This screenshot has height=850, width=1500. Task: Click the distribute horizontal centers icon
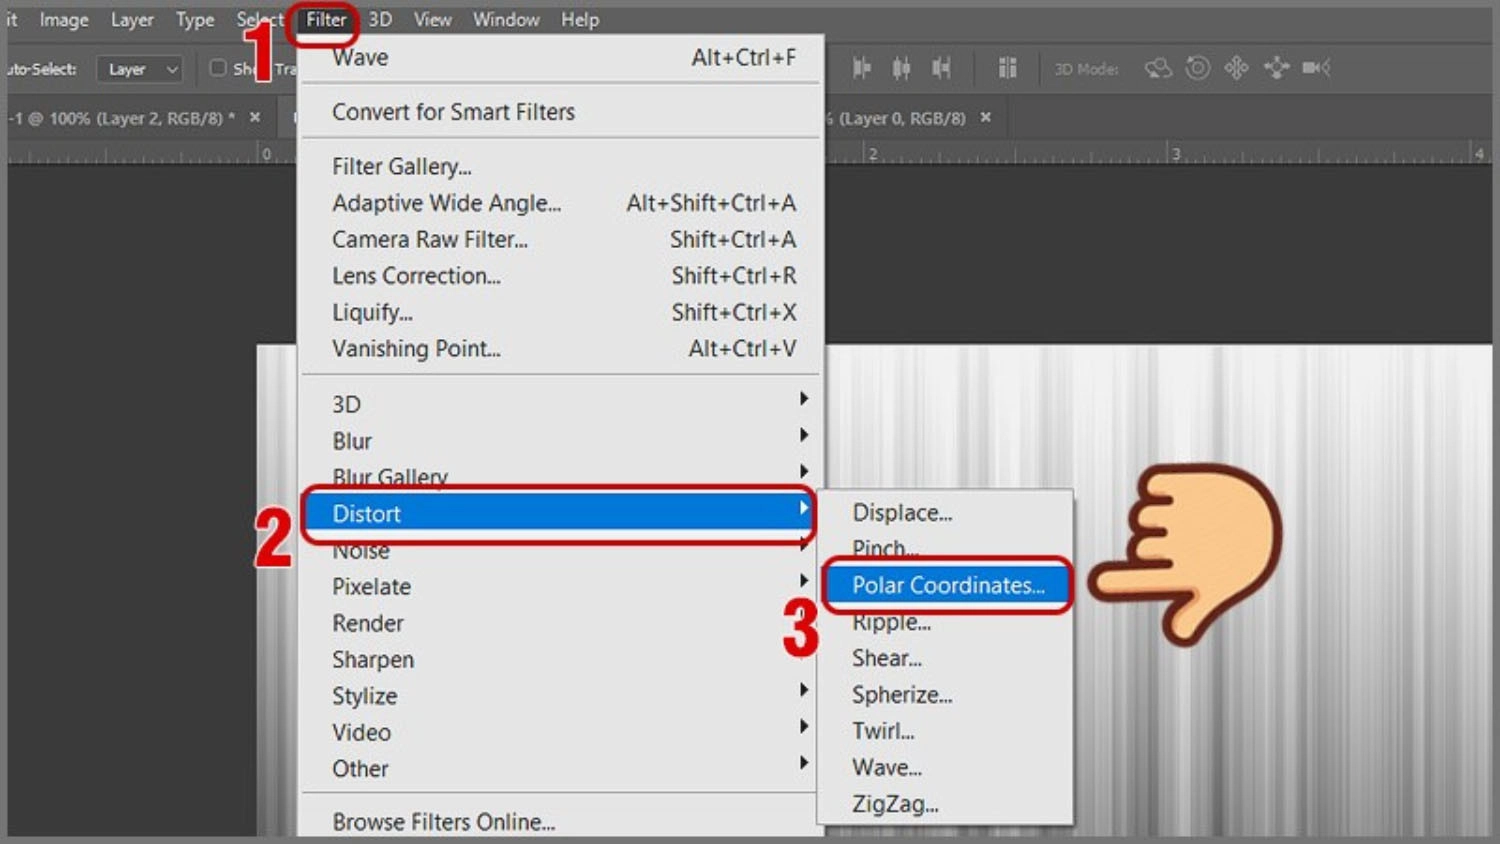[901, 68]
